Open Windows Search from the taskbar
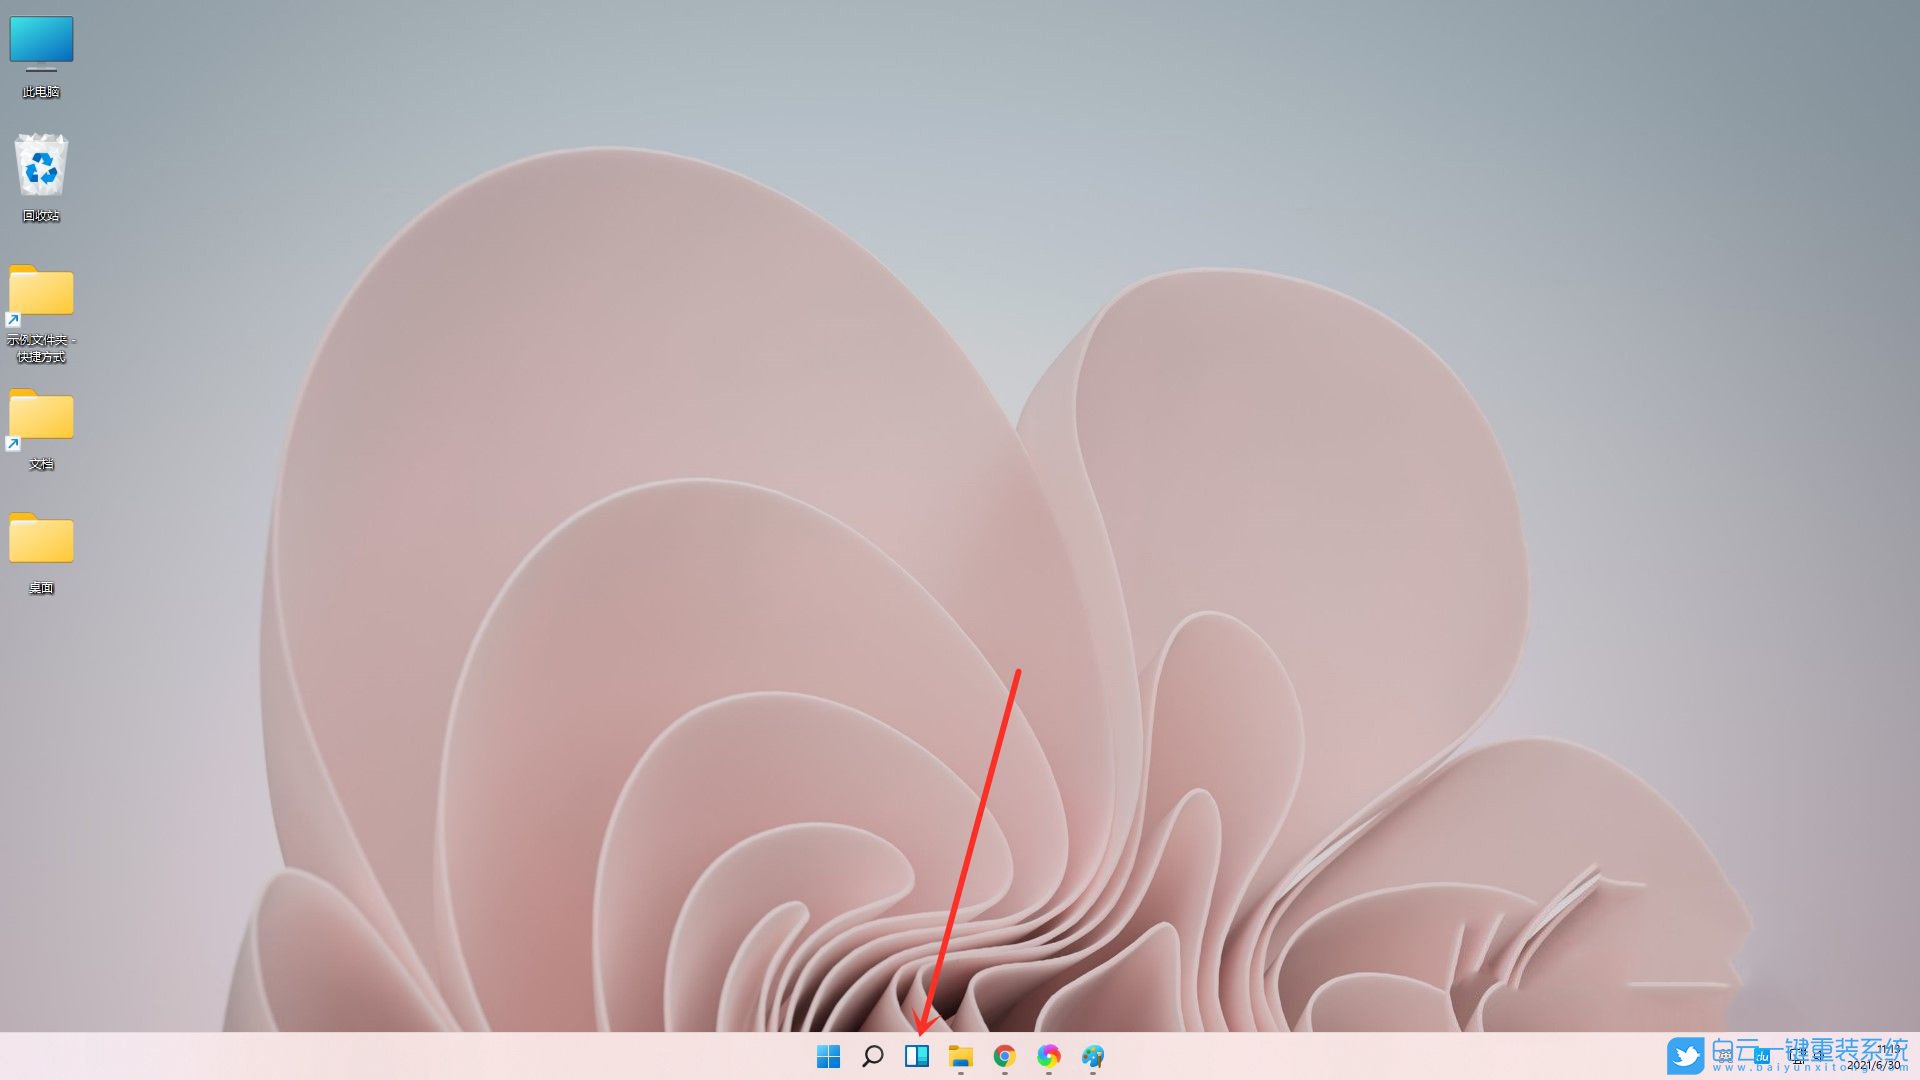Screen dimensions: 1920x1080 (873, 1056)
